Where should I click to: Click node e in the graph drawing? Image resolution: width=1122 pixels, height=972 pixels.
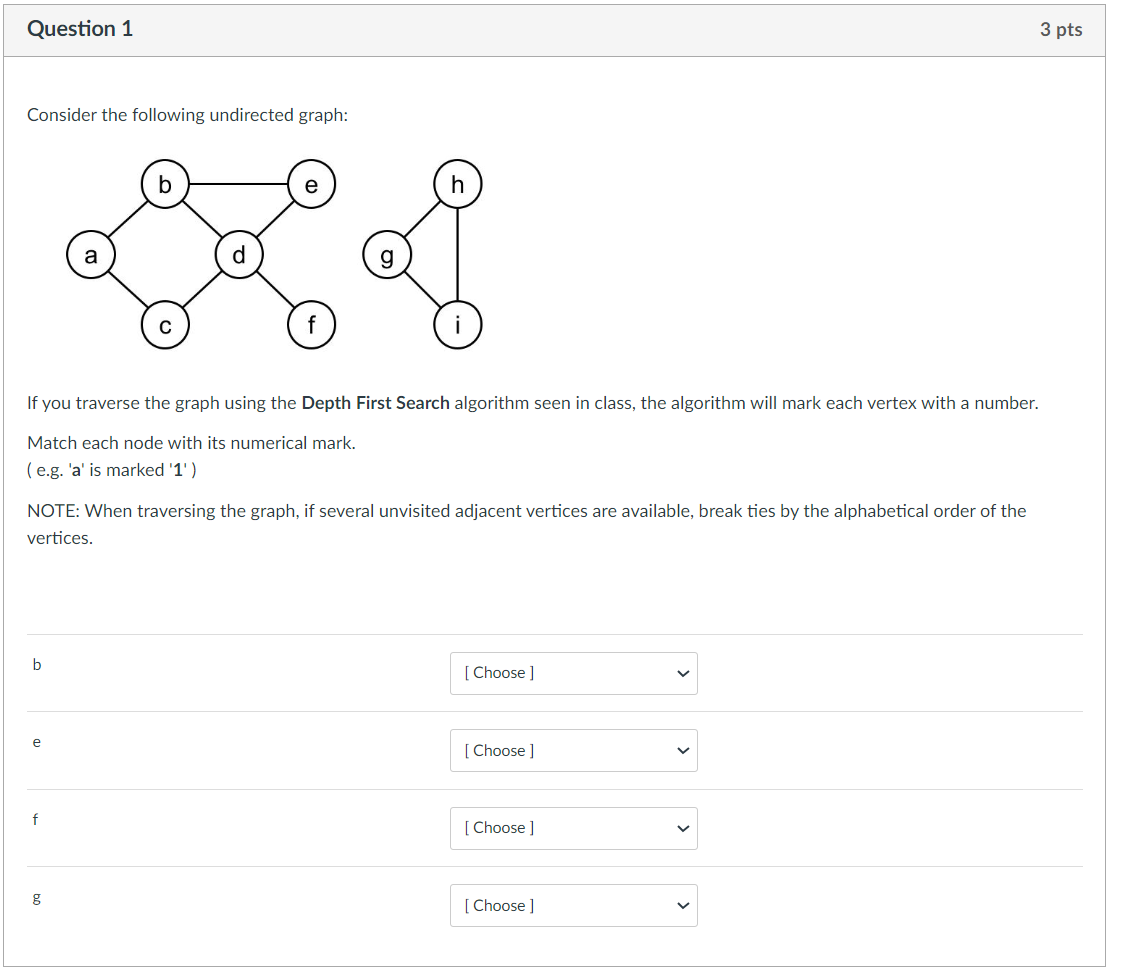[x=311, y=184]
